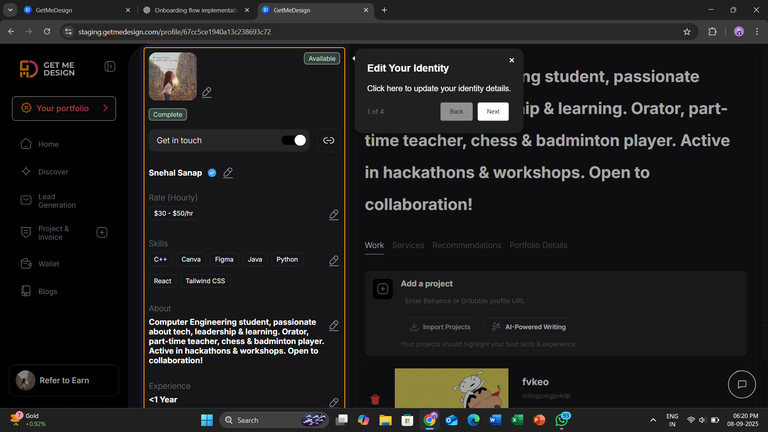Click the plus icon beside Project & invoice
This screenshot has height=432, width=768.
tap(102, 233)
